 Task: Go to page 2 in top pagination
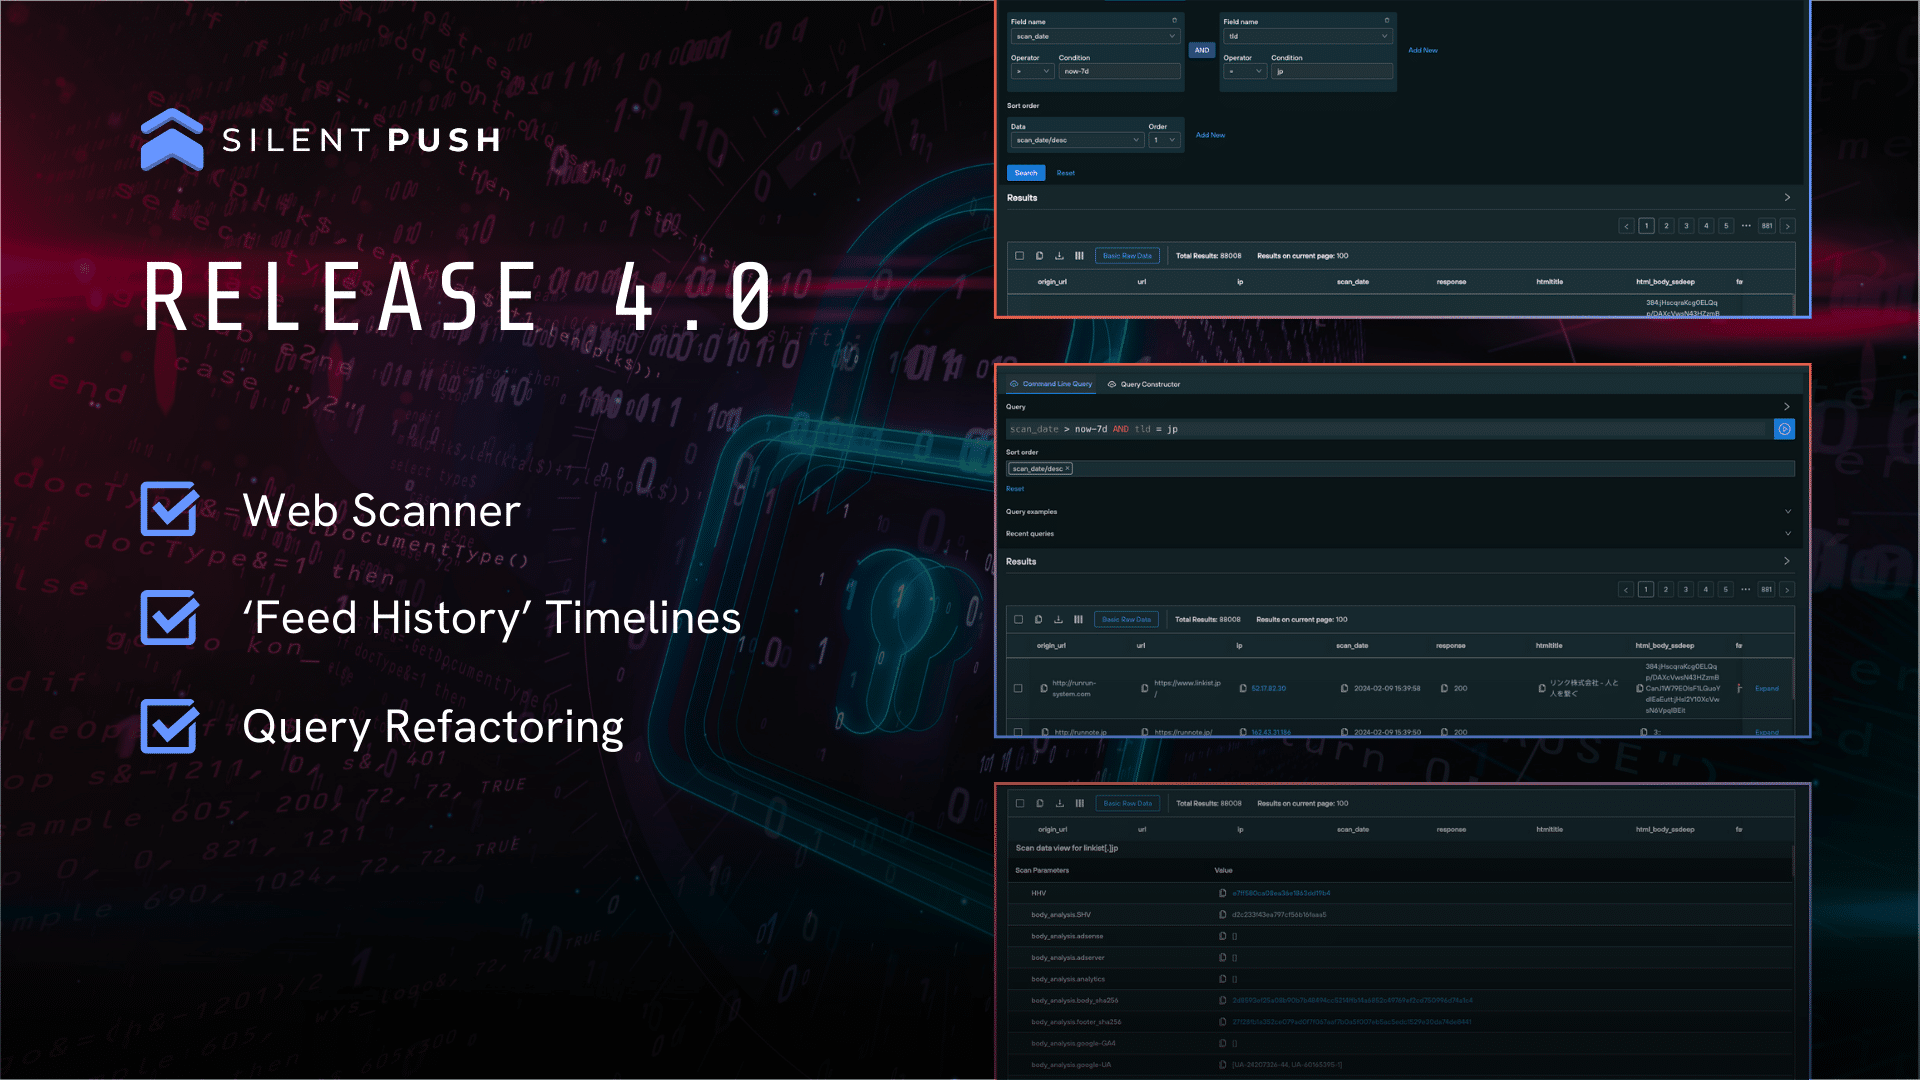coord(1666,226)
